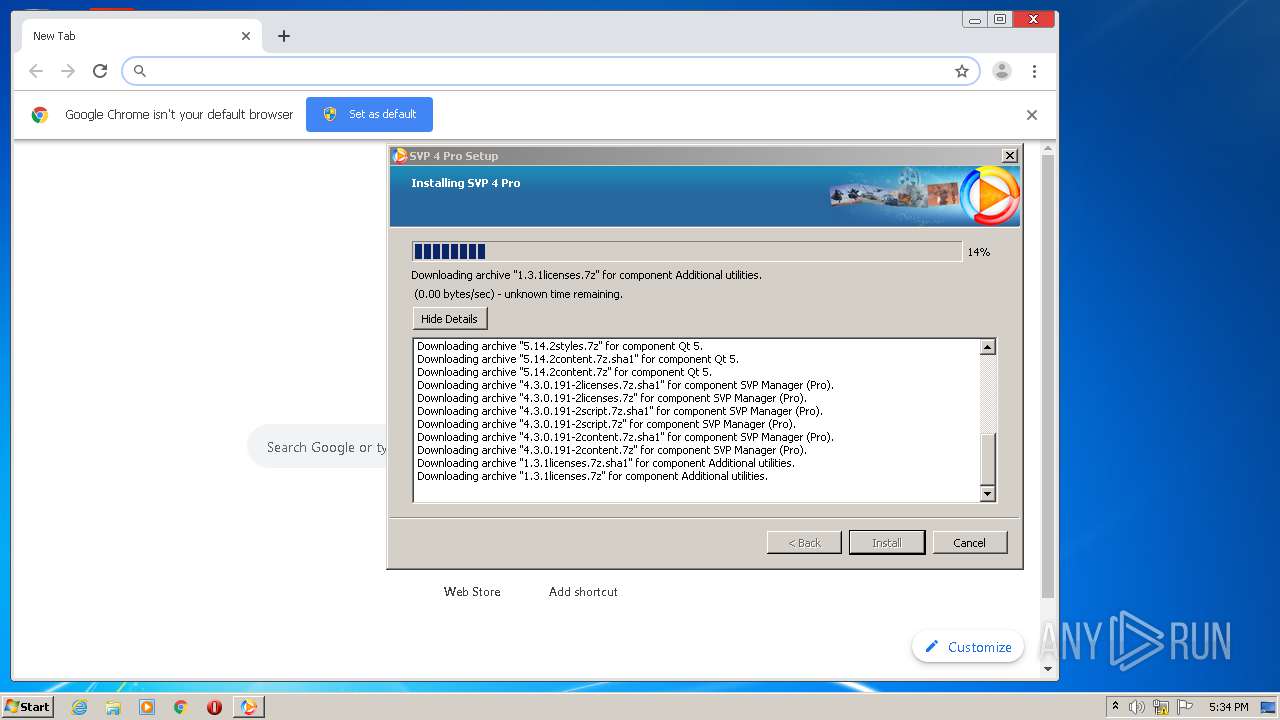This screenshot has height=720, width=1280.
Task: Click Chrome forward navigation arrow
Action: tap(68, 71)
